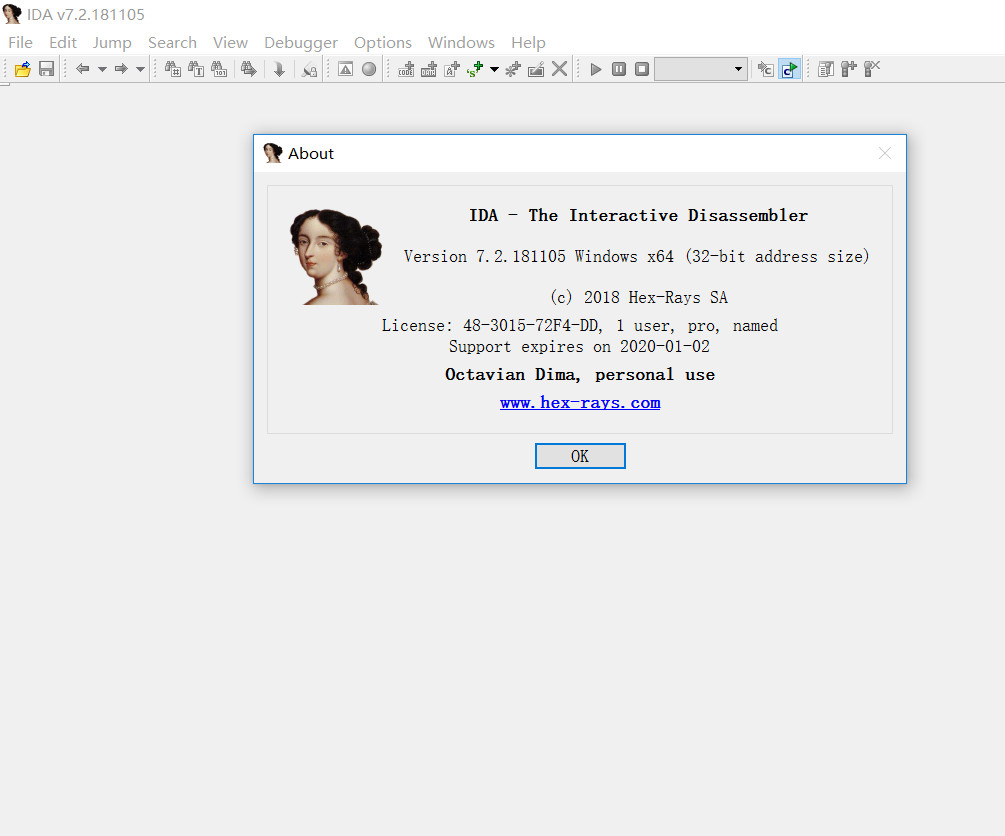Pause the debugger process
Image resolution: width=1005 pixels, height=836 pixels.
619,69
